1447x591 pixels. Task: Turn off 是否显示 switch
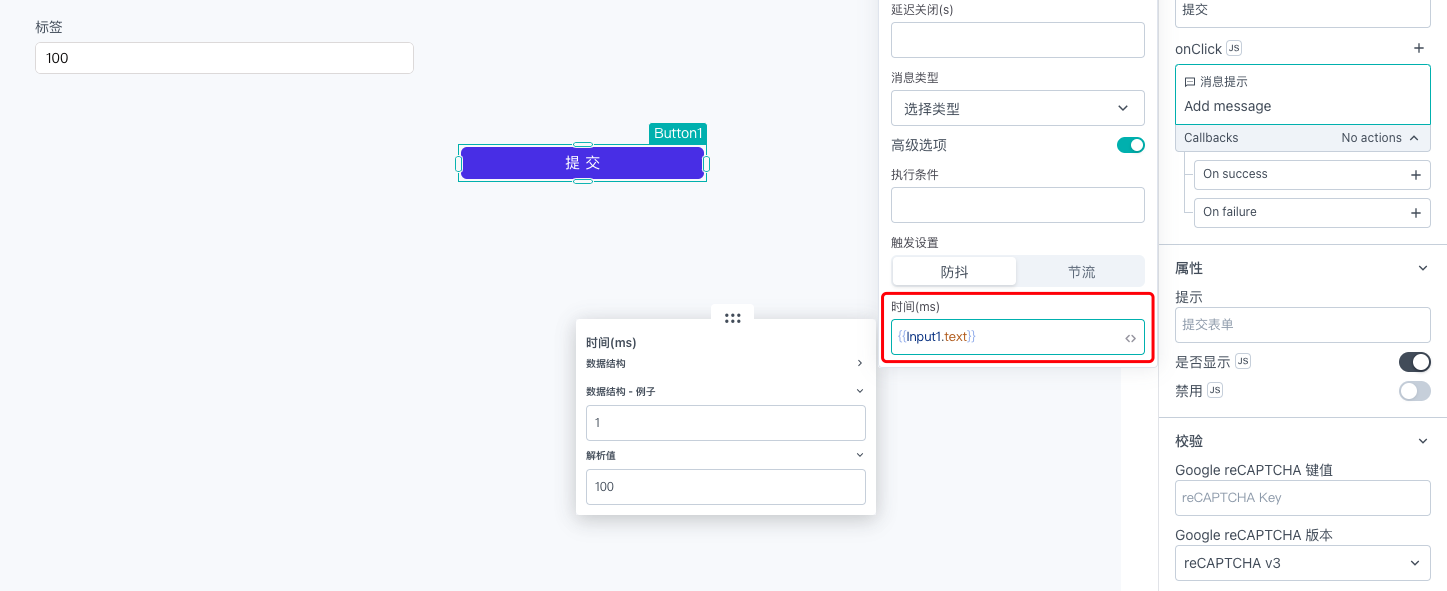1414,362
